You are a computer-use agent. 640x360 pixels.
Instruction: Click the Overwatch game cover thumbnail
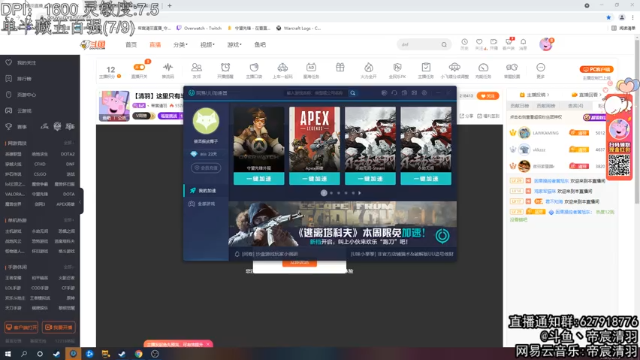259,139
